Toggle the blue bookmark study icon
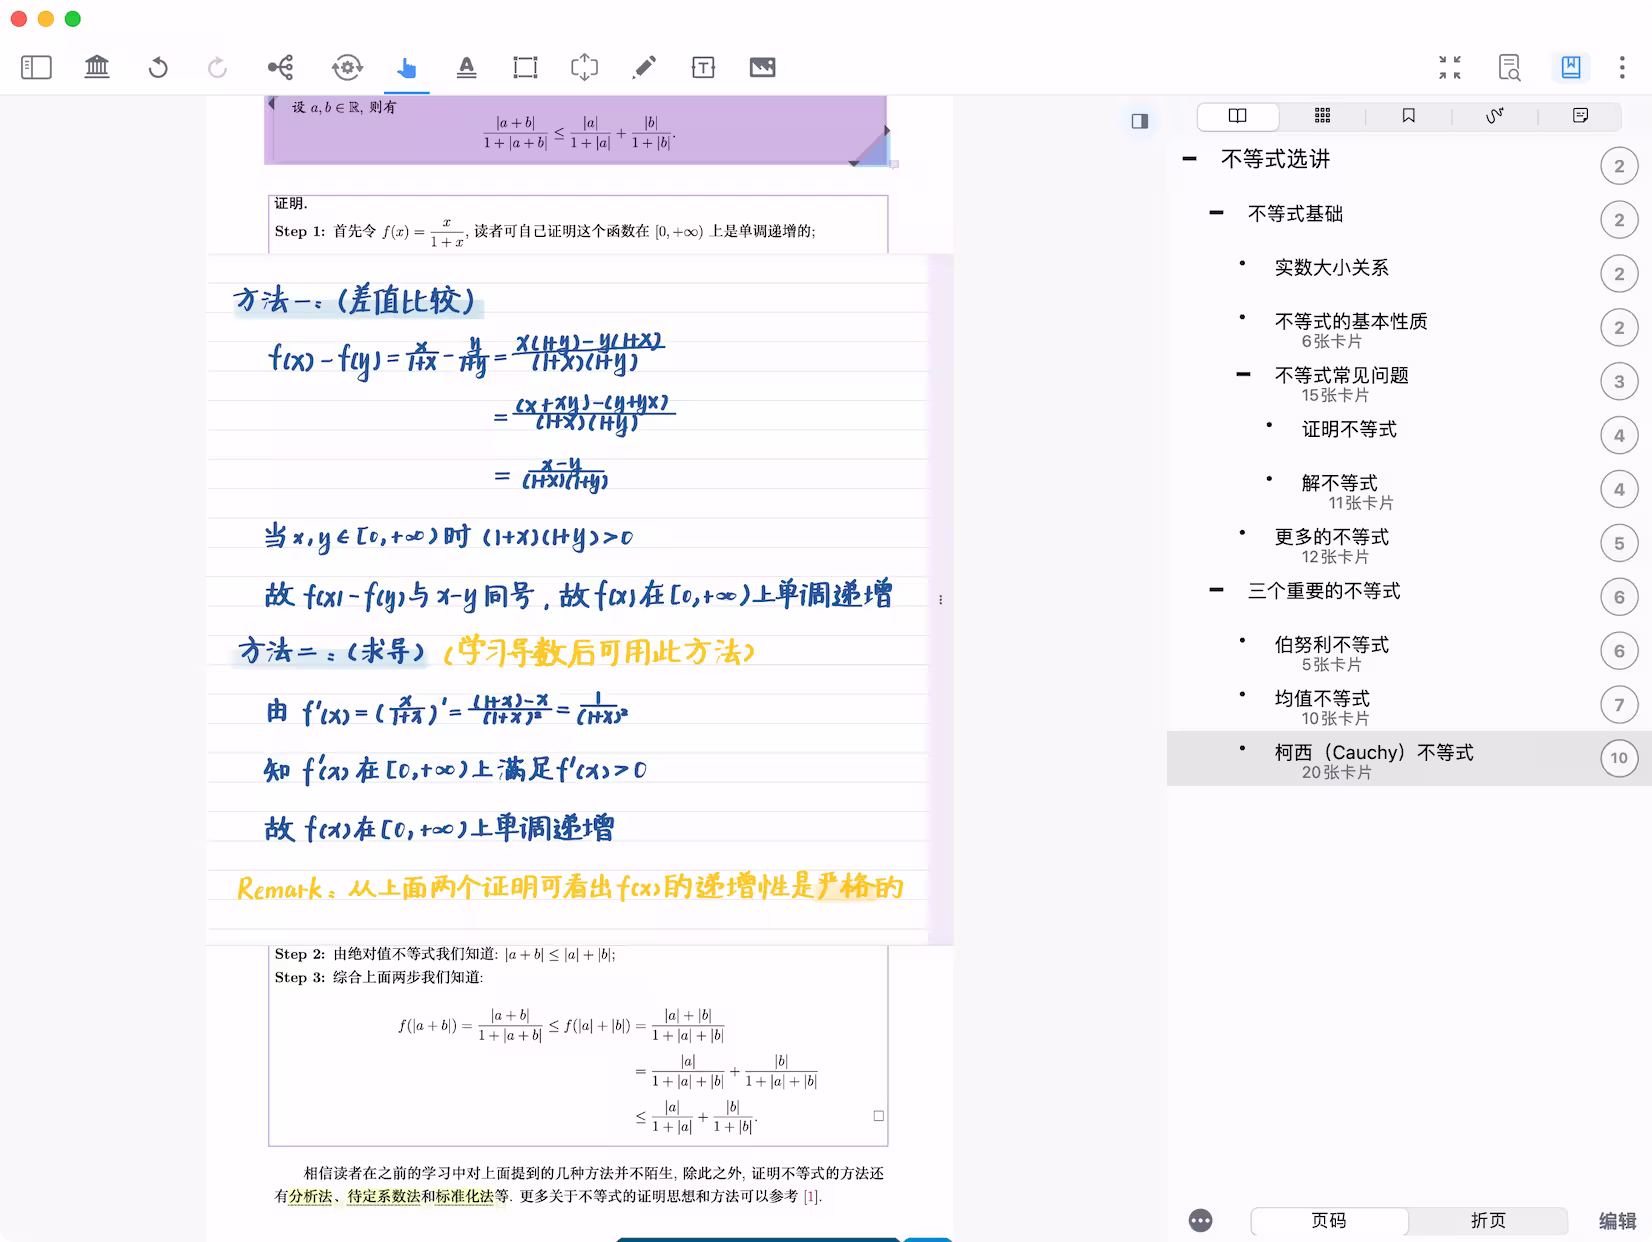 (x=1571, y=67)
